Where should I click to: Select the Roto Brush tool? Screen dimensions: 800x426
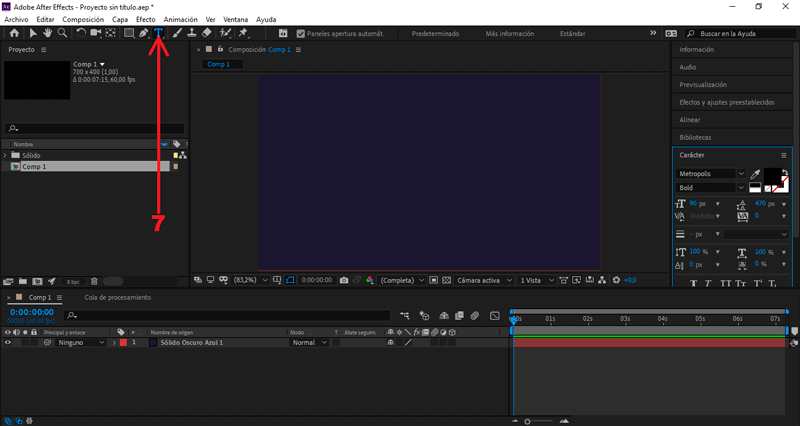tap(224, 33)
